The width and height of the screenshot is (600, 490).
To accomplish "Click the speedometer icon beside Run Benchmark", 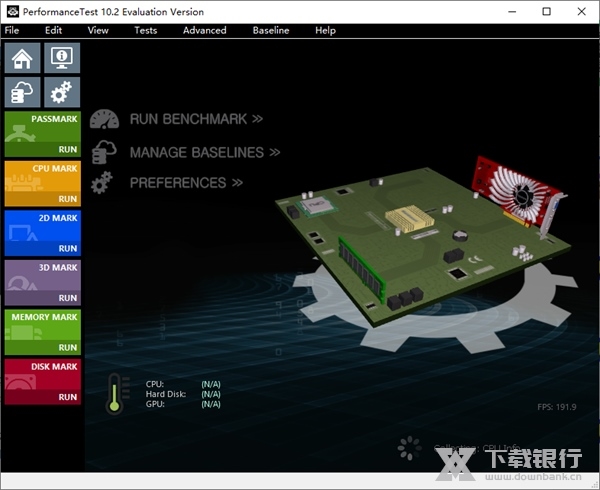I will coord(104,120).
